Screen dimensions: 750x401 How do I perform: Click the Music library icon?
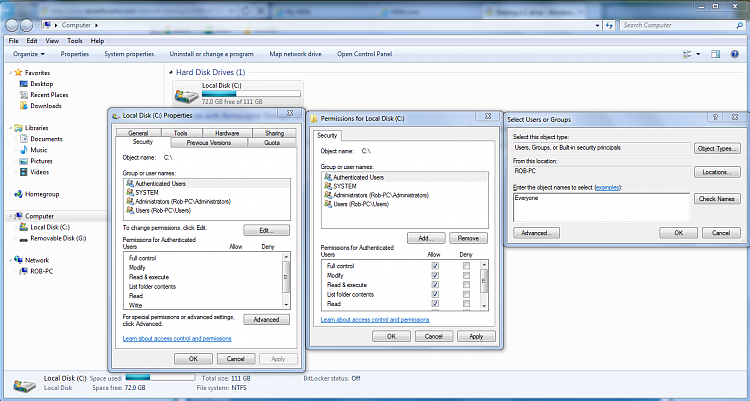coord(23,150)
